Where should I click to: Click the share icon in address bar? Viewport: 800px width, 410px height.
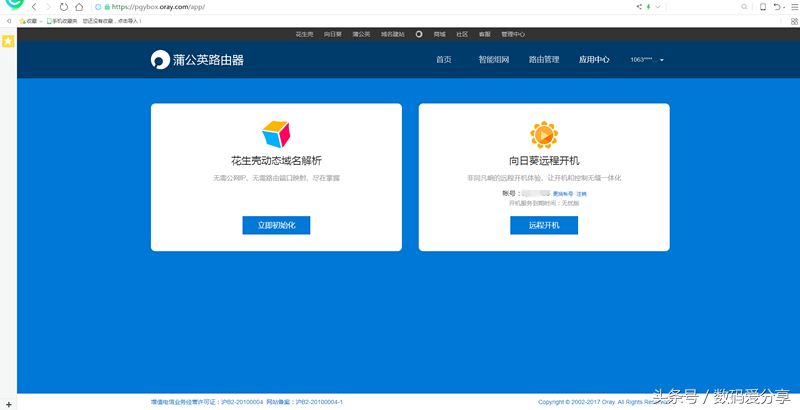(x=639, y=7)
